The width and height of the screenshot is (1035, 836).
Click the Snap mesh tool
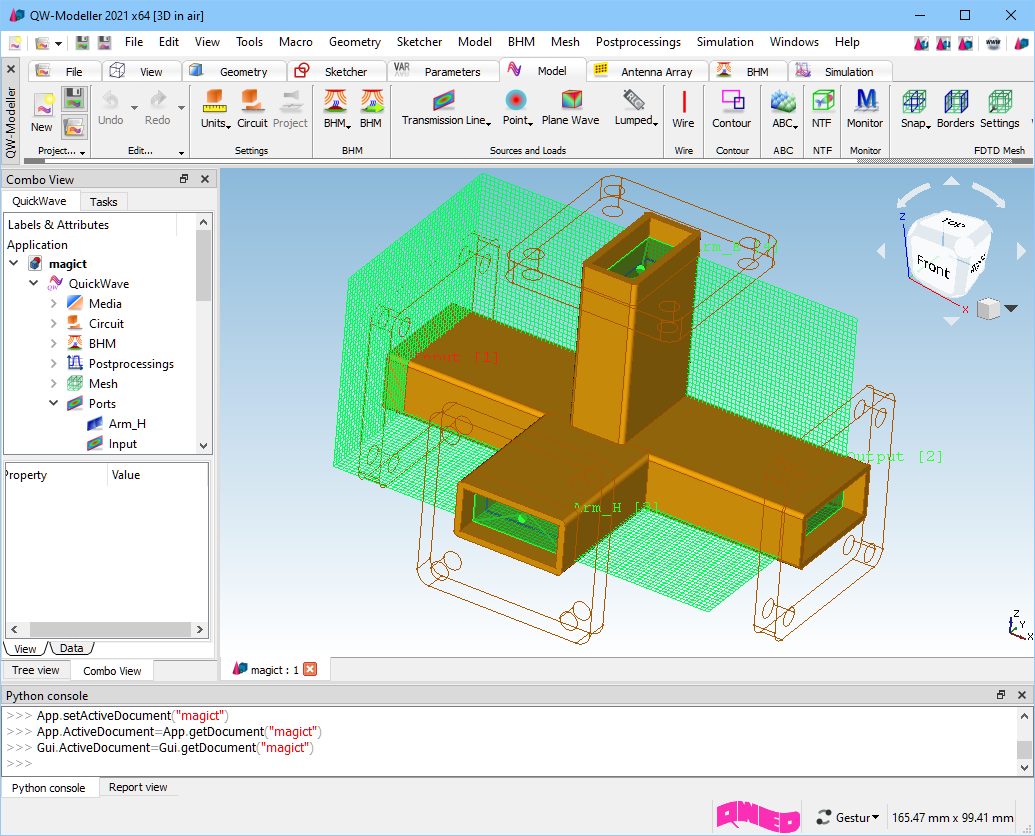coord(915,109)
